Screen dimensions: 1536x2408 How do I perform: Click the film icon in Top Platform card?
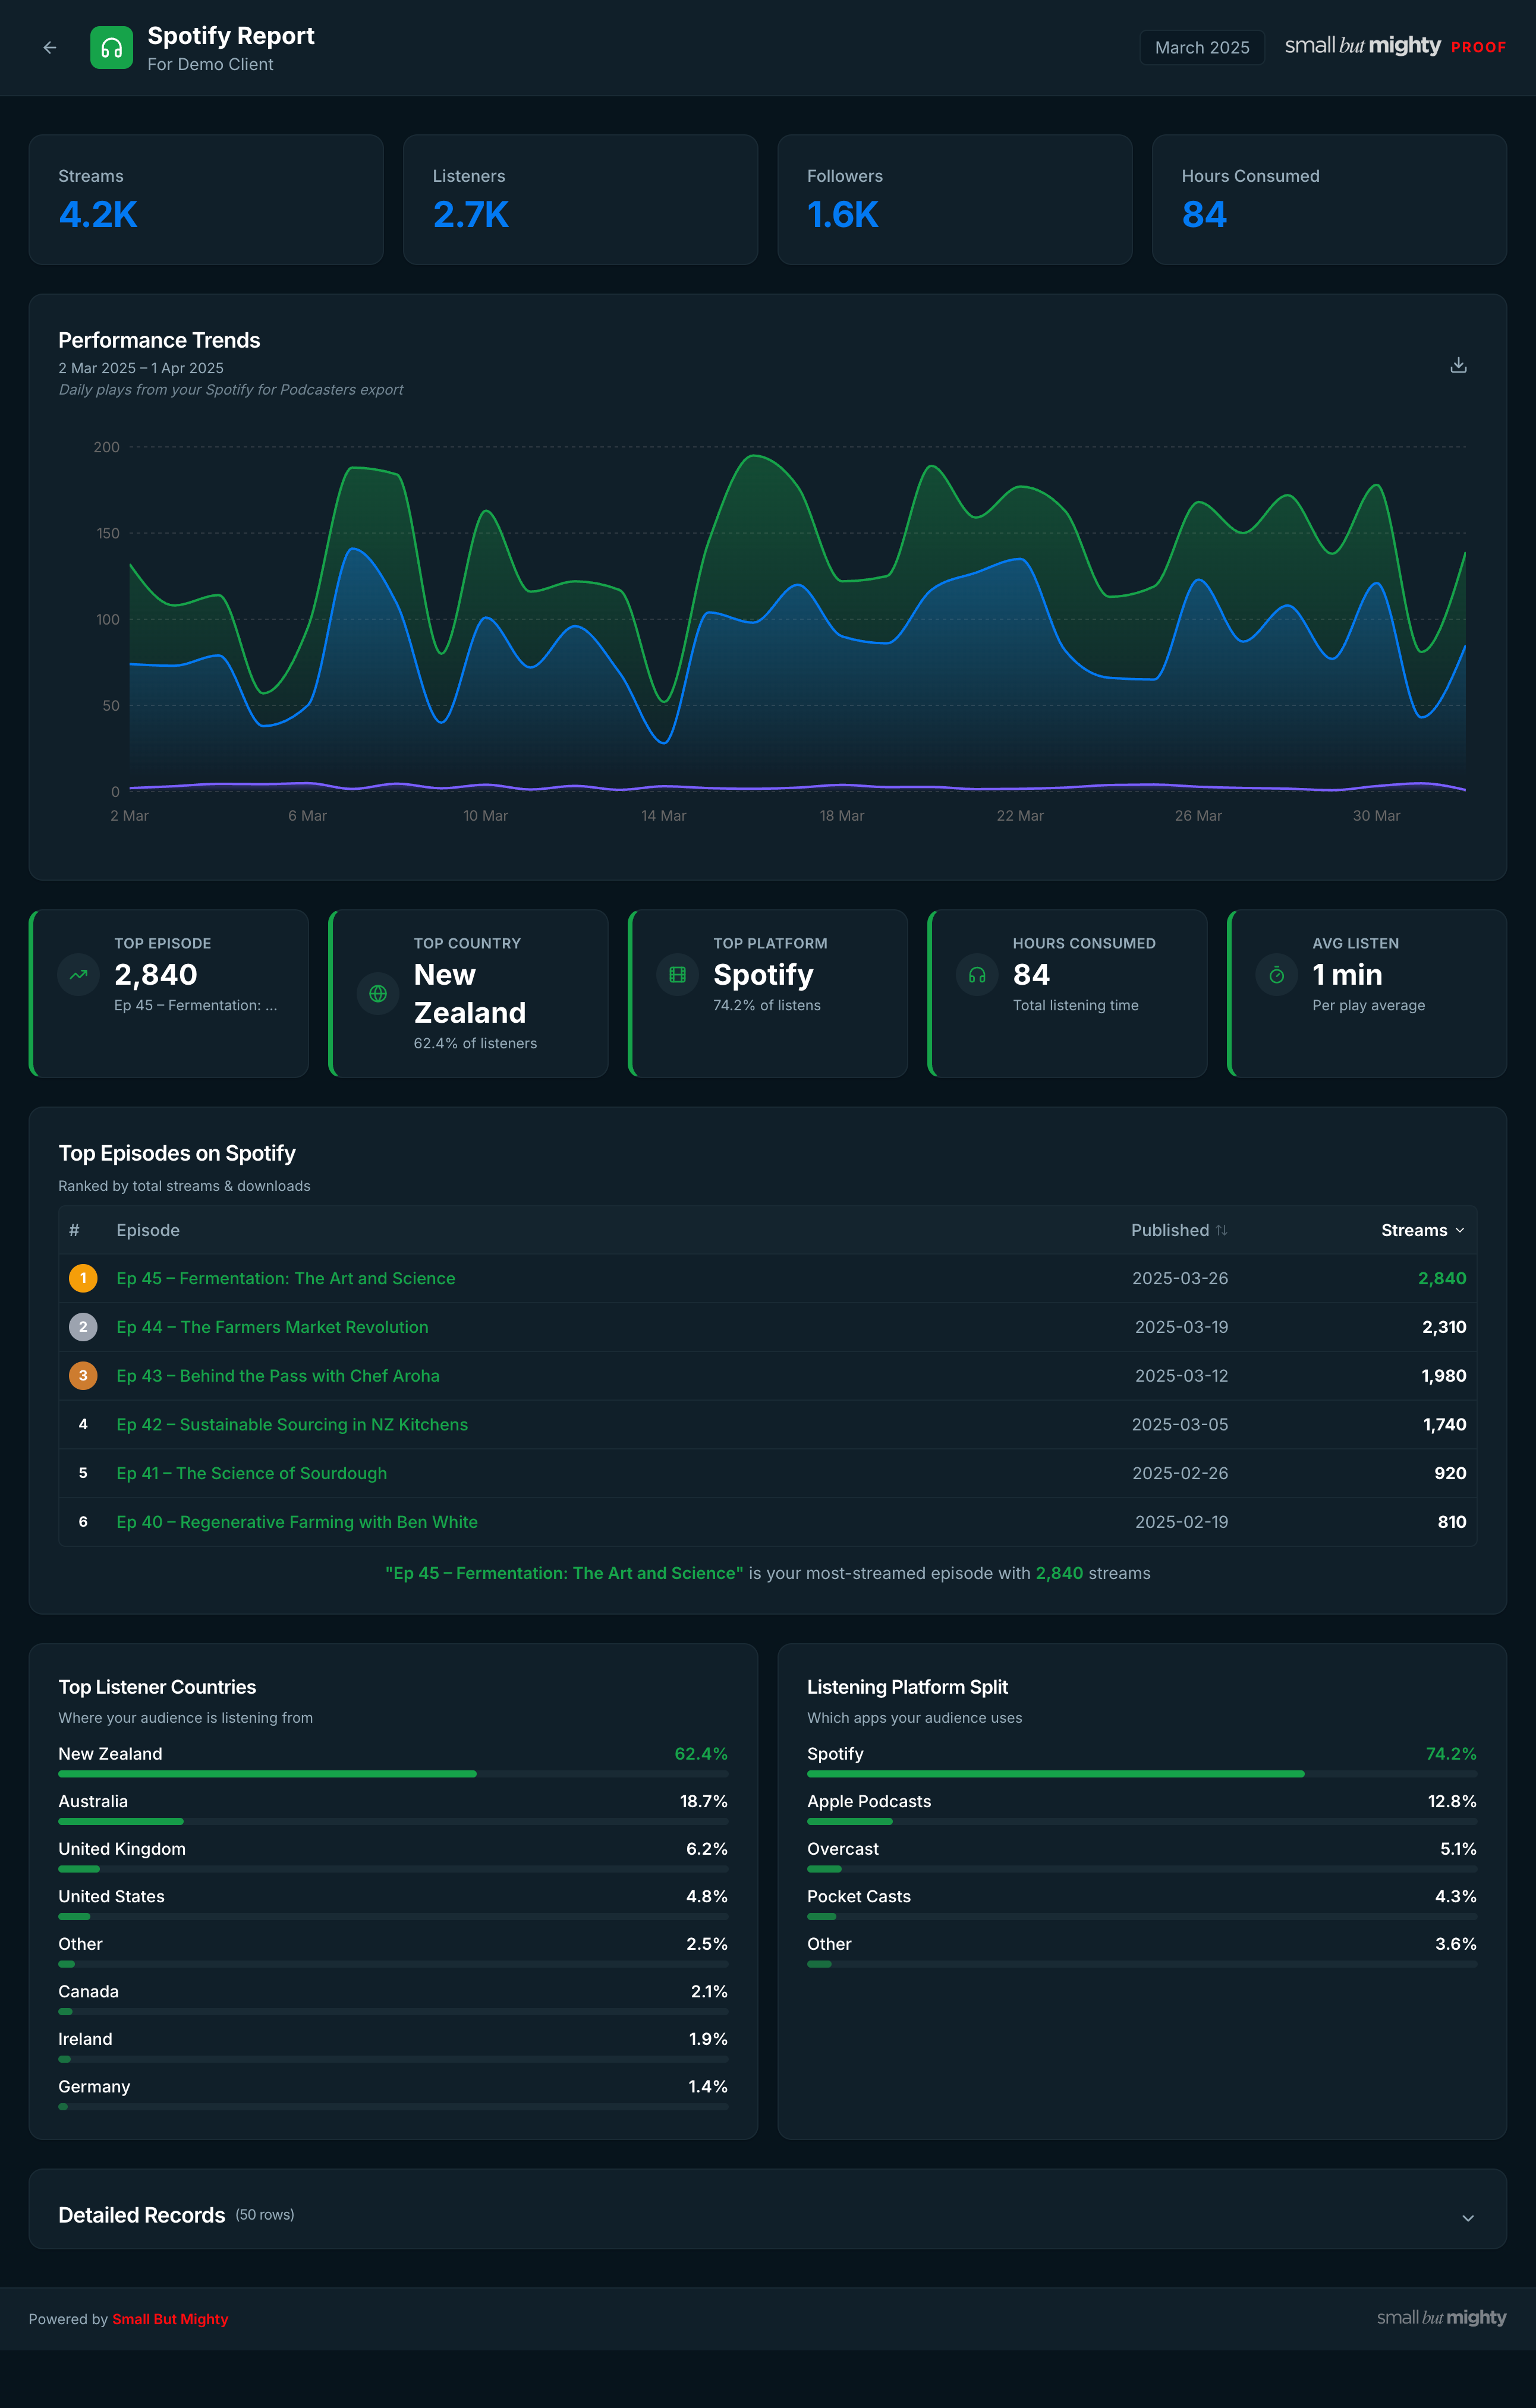pos(677,975)
